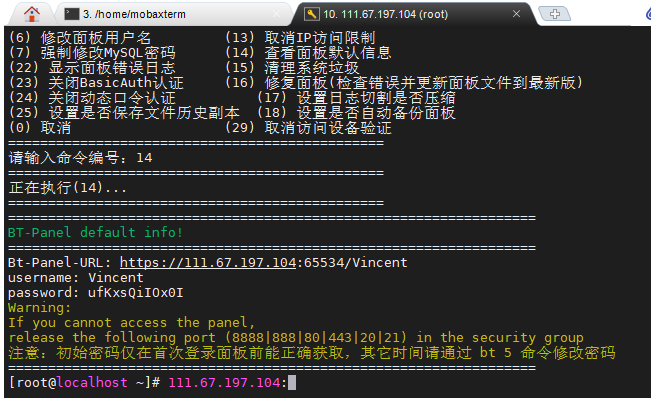Click the terminal icon on /home/mobaxterm tab
651x398 pixels.
[72, 14]
